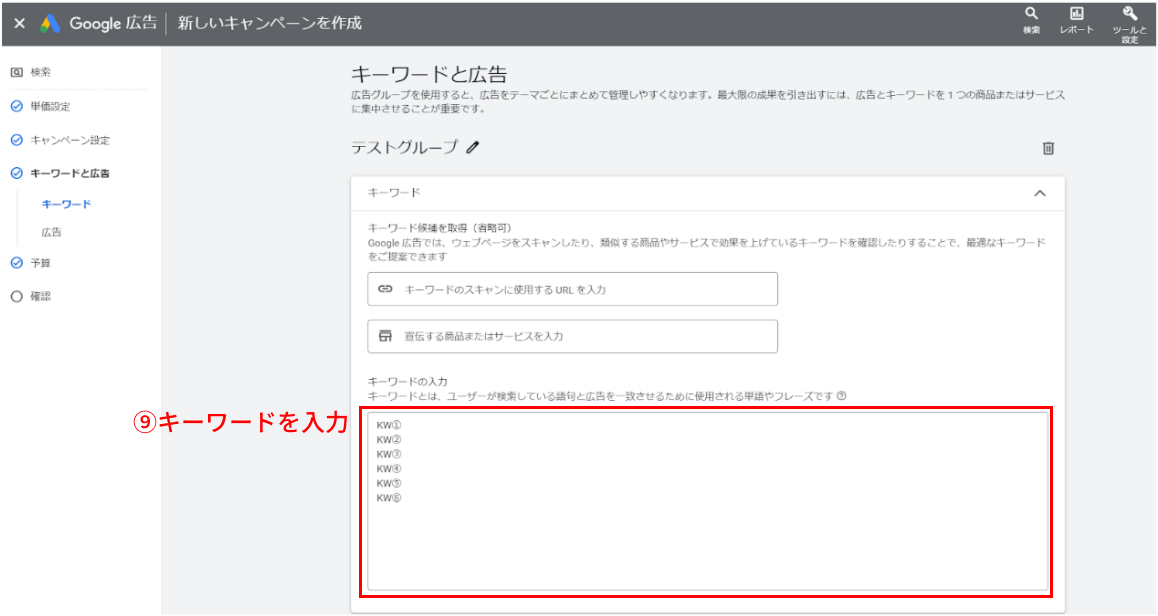Go to 予算 step
This screenshot has width=1158, height=616.
(x=41, y=263)
